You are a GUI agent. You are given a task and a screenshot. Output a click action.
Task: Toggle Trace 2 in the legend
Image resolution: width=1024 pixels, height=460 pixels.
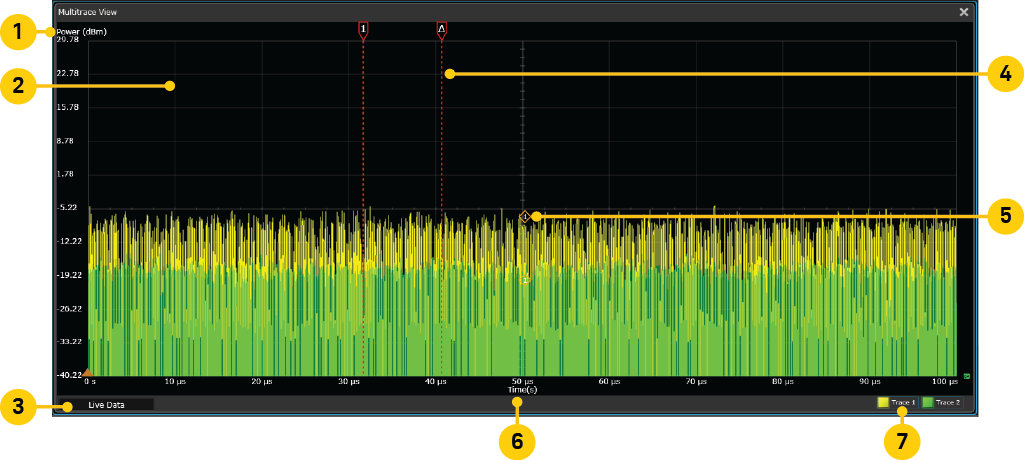pos(947,402)
